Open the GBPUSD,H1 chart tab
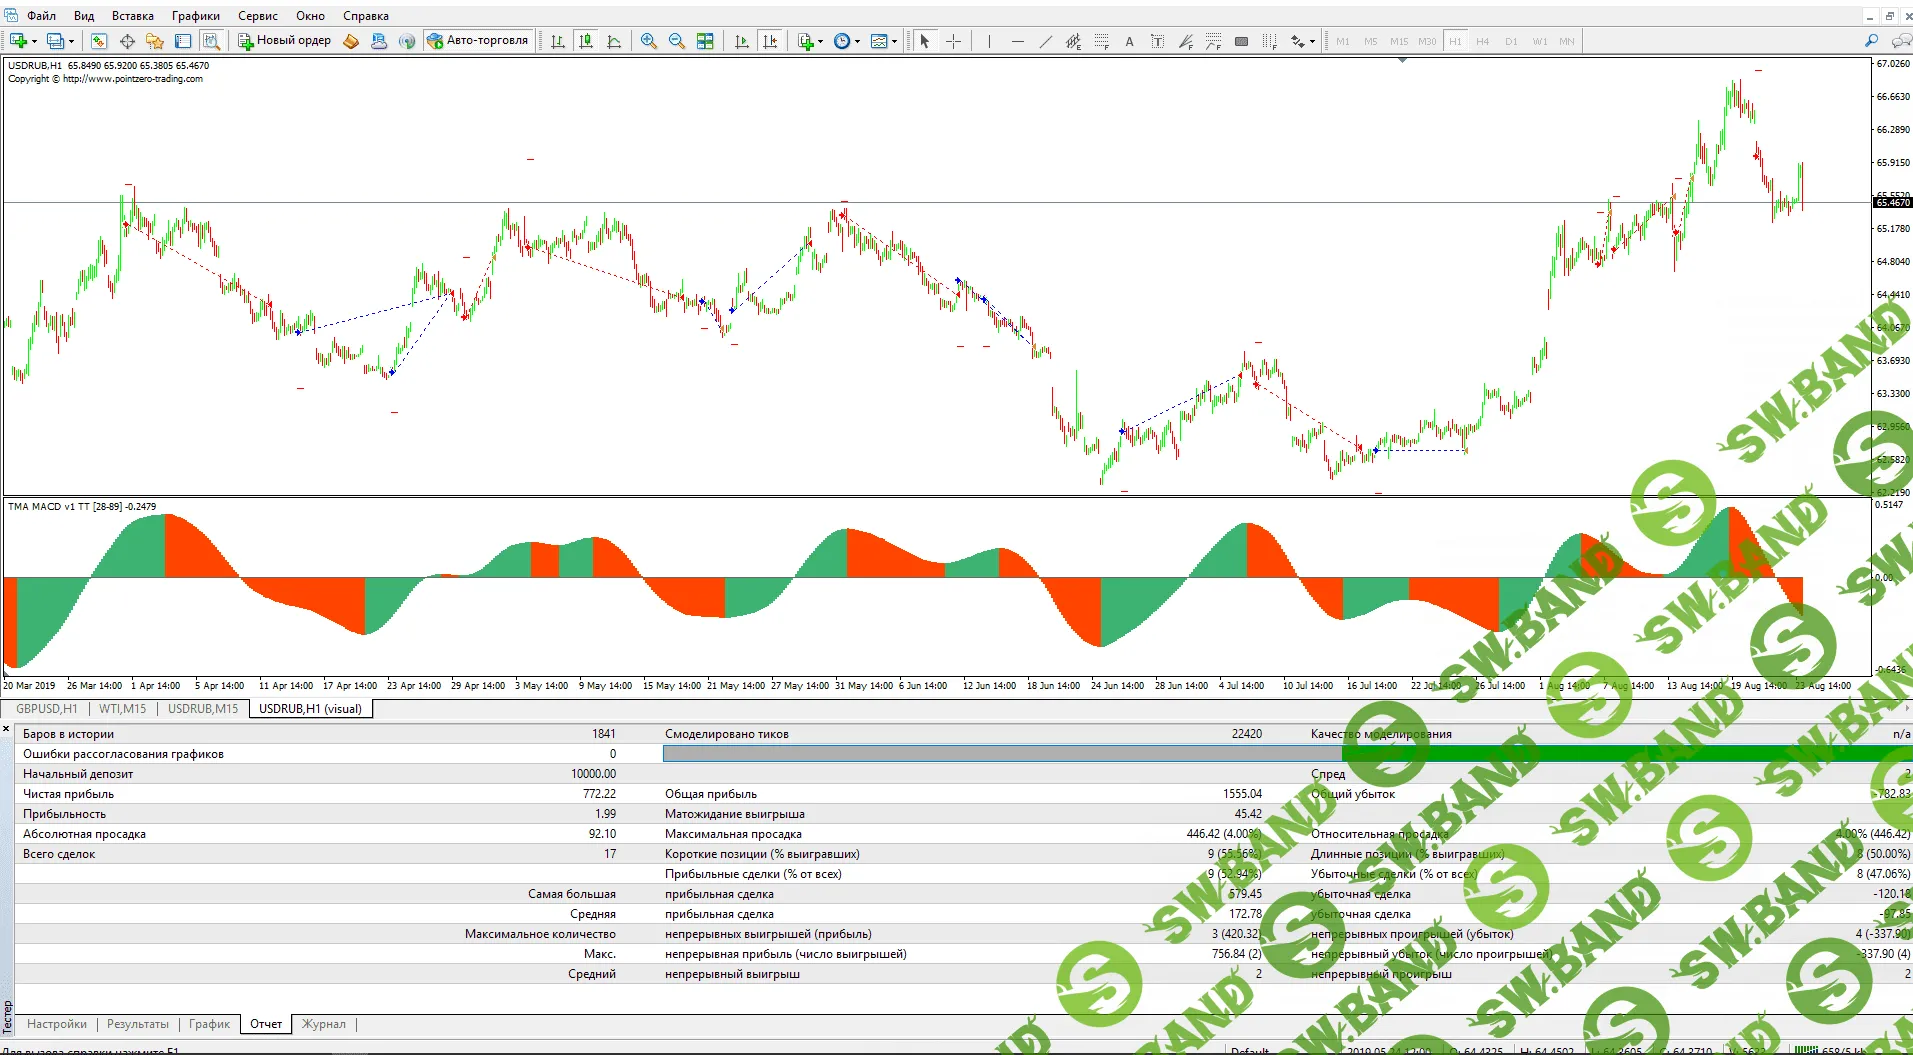The image size is (1913, 1055). [x=46, y=709]
